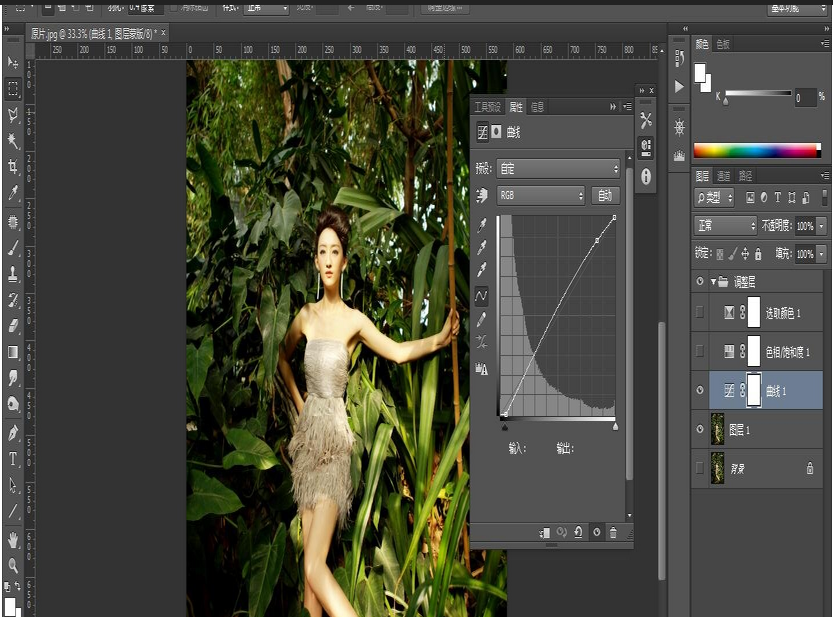Click the trash button at the Properties panel bottom
This screenshot has width=833, height=617.
click(x=613, y=531)
